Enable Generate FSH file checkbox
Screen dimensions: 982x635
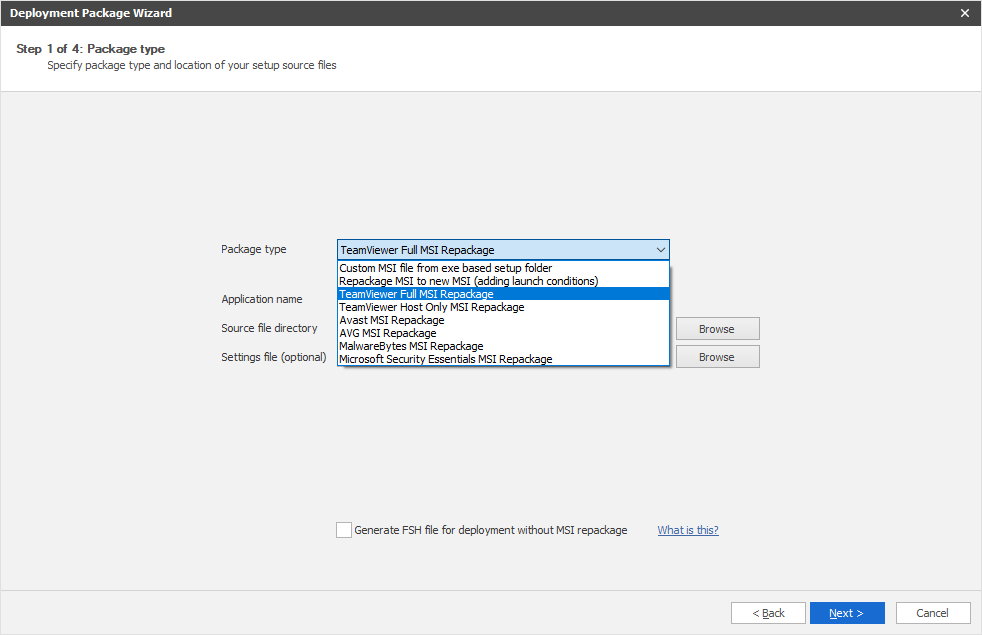[x=344, y=530]
